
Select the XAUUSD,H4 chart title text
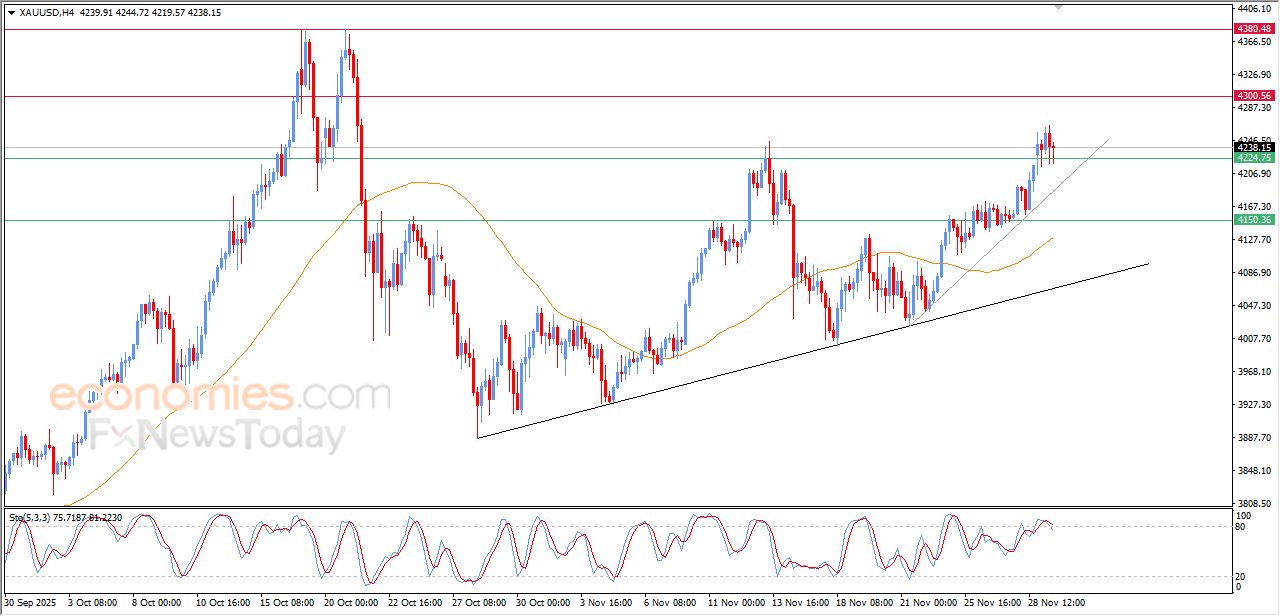tap(46, 13)
